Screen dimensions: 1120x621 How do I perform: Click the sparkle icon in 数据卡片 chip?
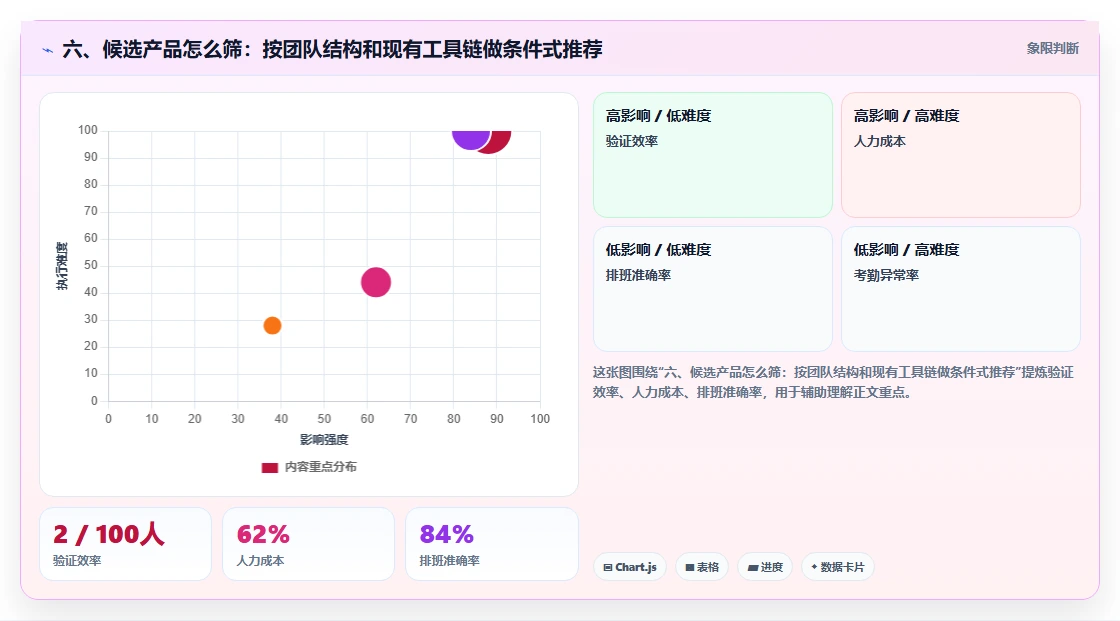pos(814,567)
